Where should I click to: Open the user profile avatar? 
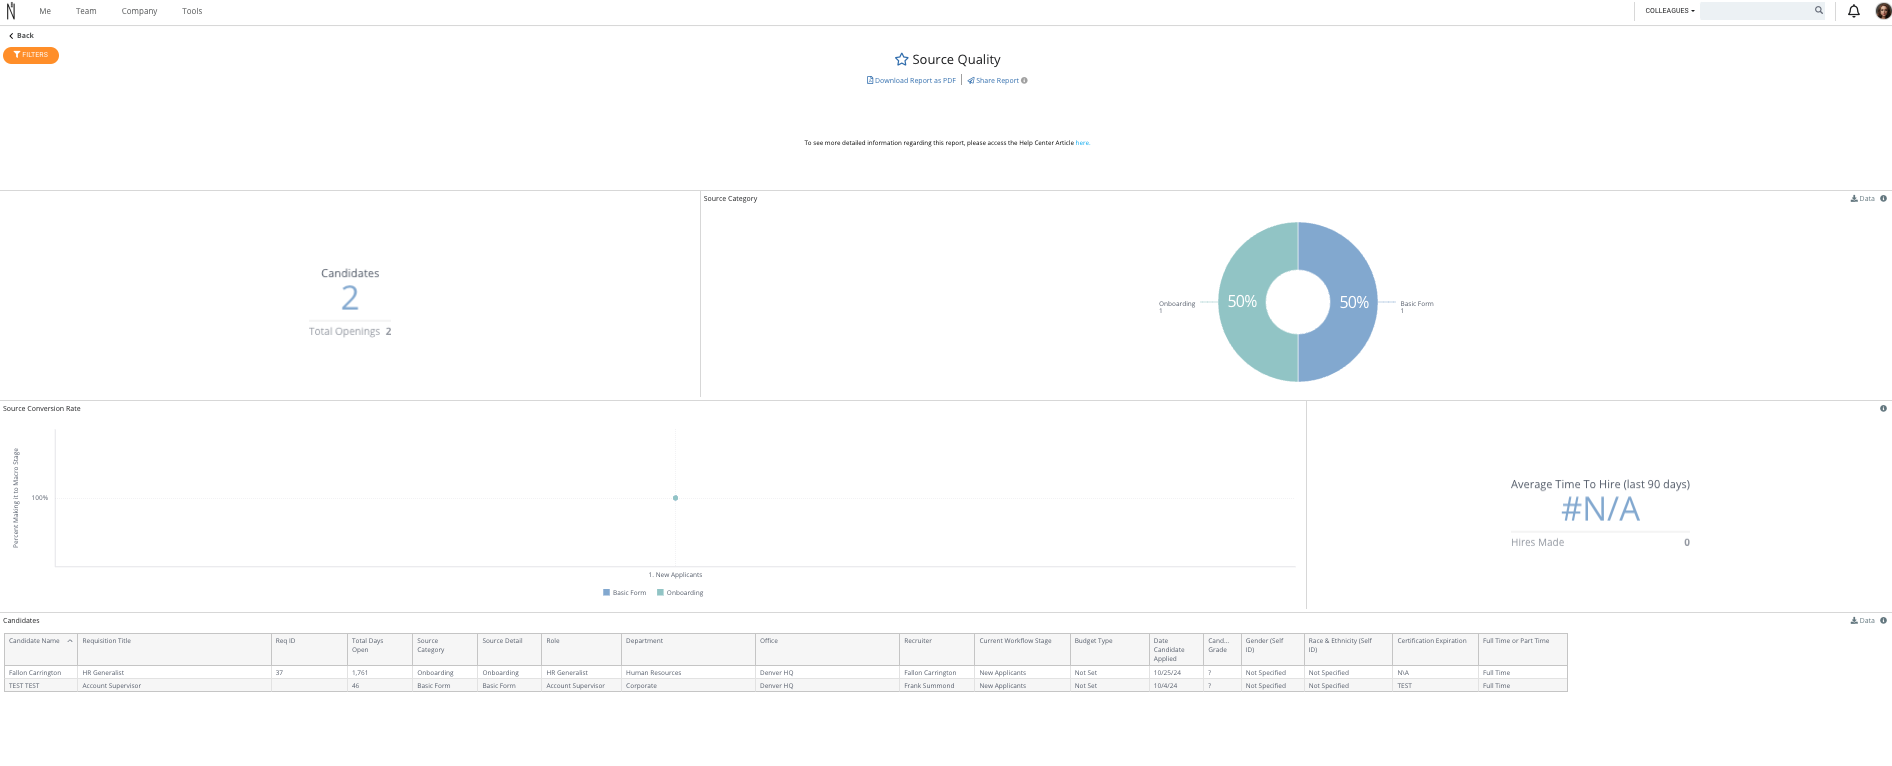[x=1883, y=11]
